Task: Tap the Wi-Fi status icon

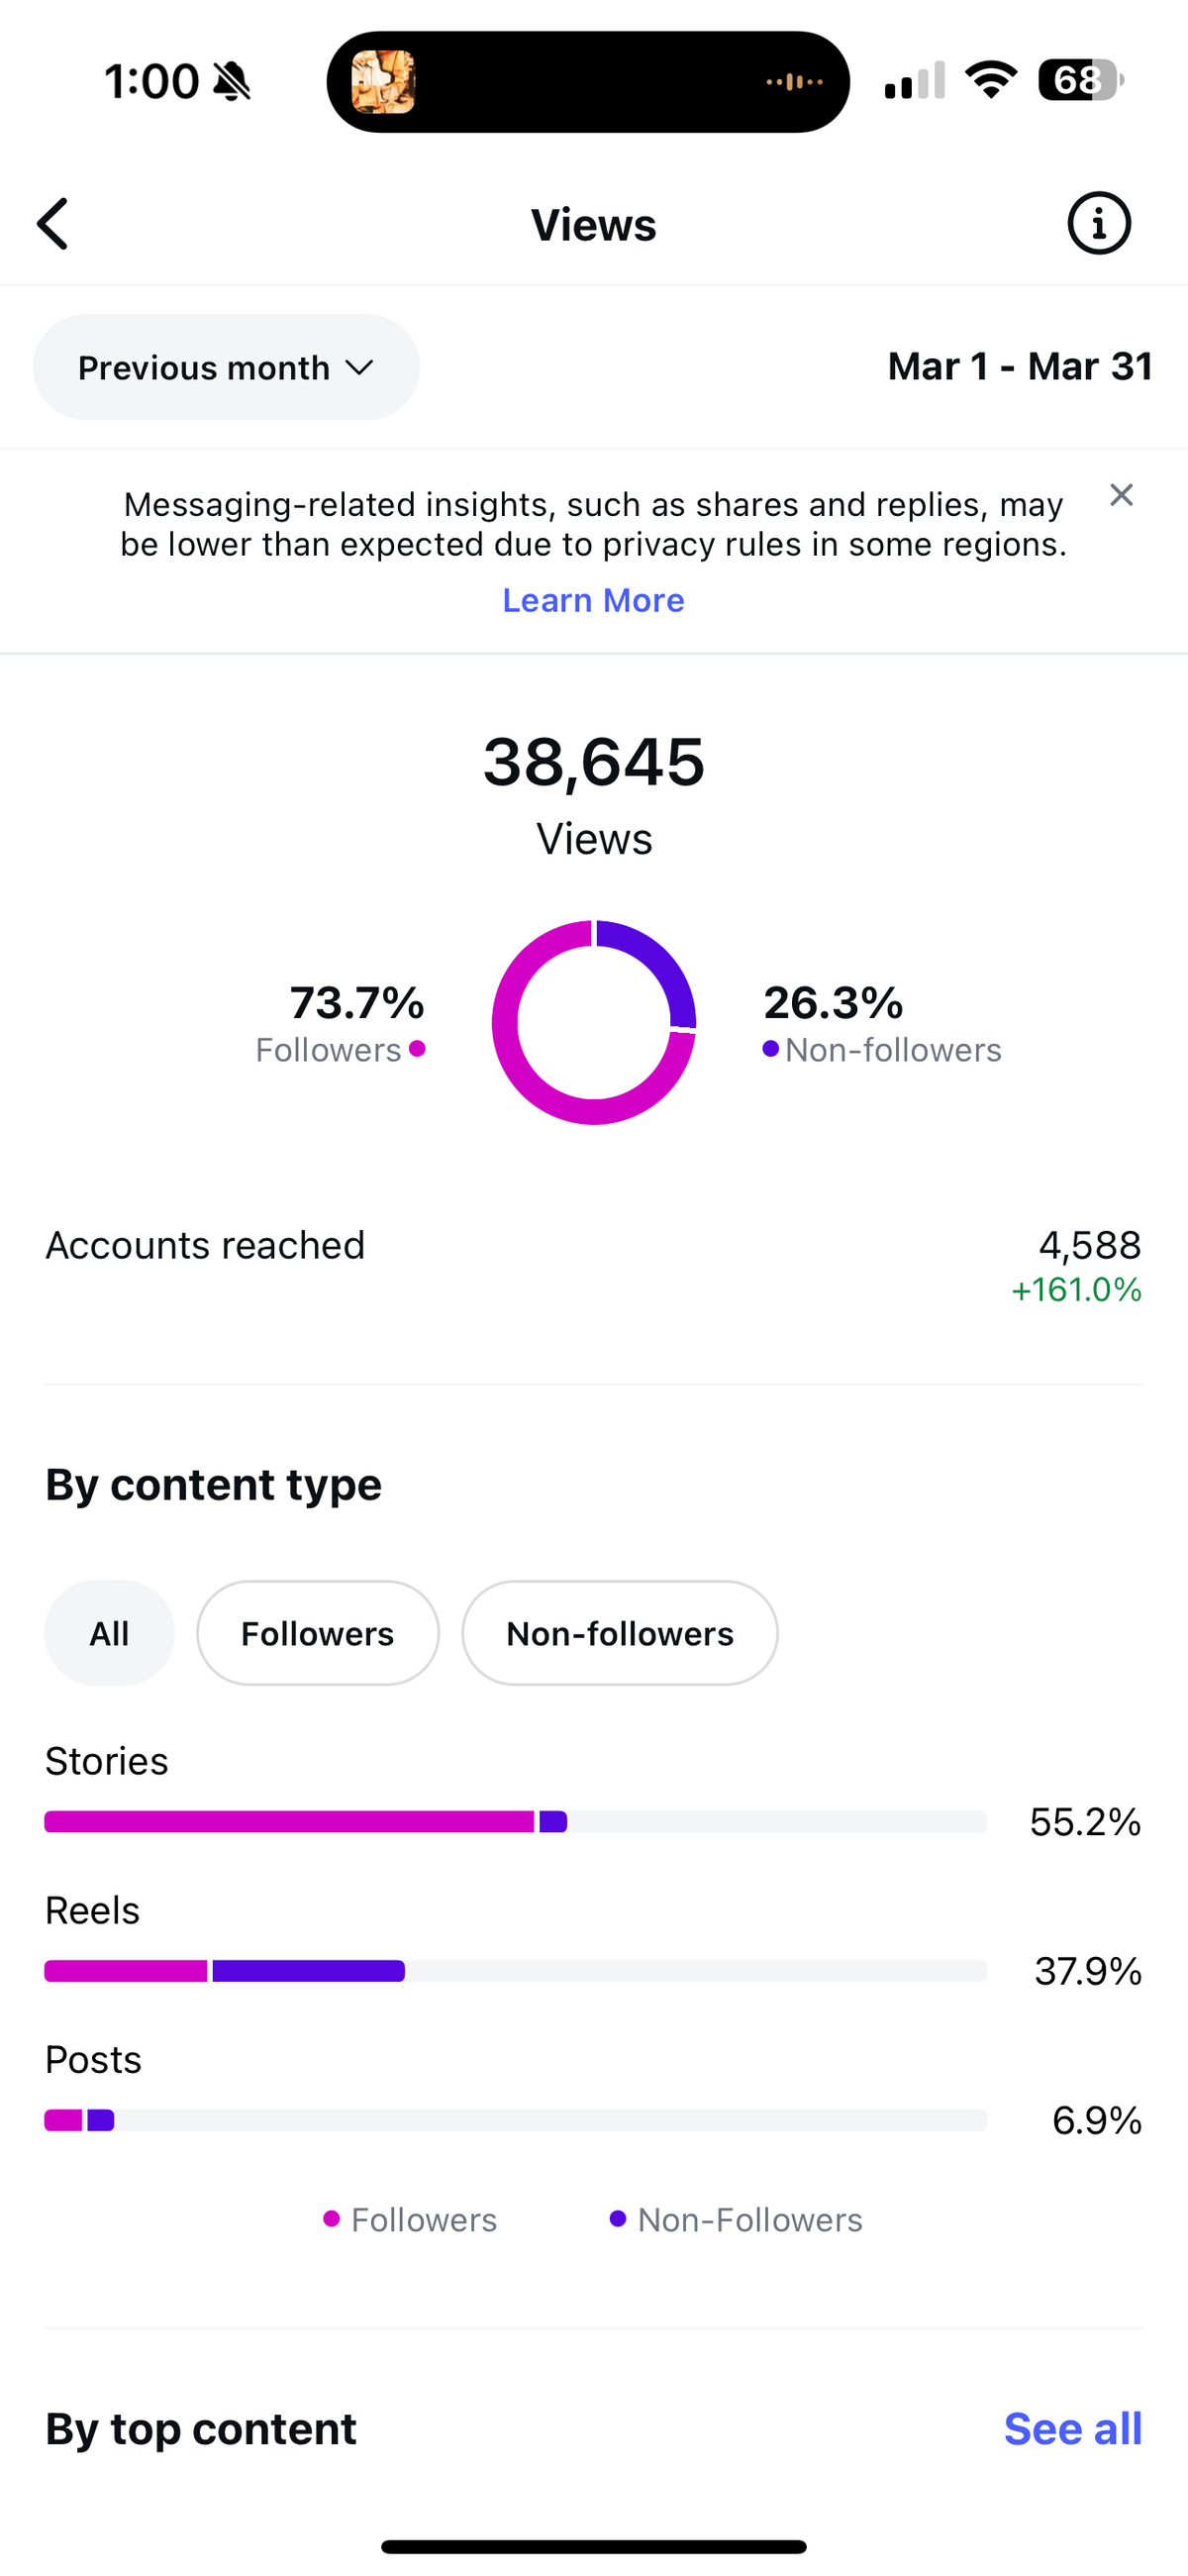Action: 990,80
